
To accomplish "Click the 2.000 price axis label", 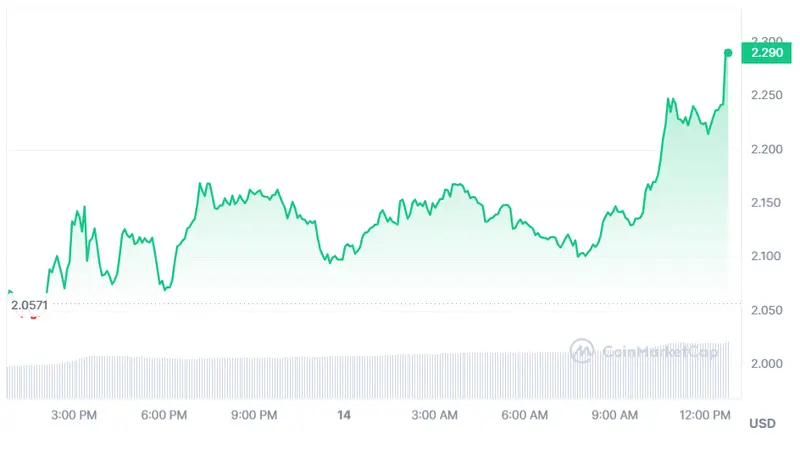I will (x=767, y=363).
